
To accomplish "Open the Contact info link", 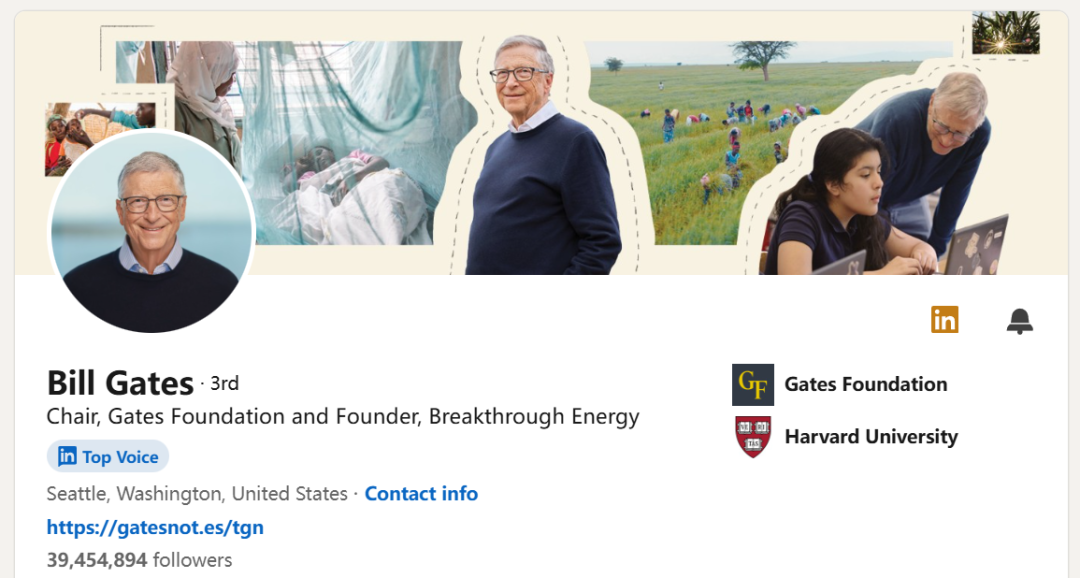I will point(421,494).
